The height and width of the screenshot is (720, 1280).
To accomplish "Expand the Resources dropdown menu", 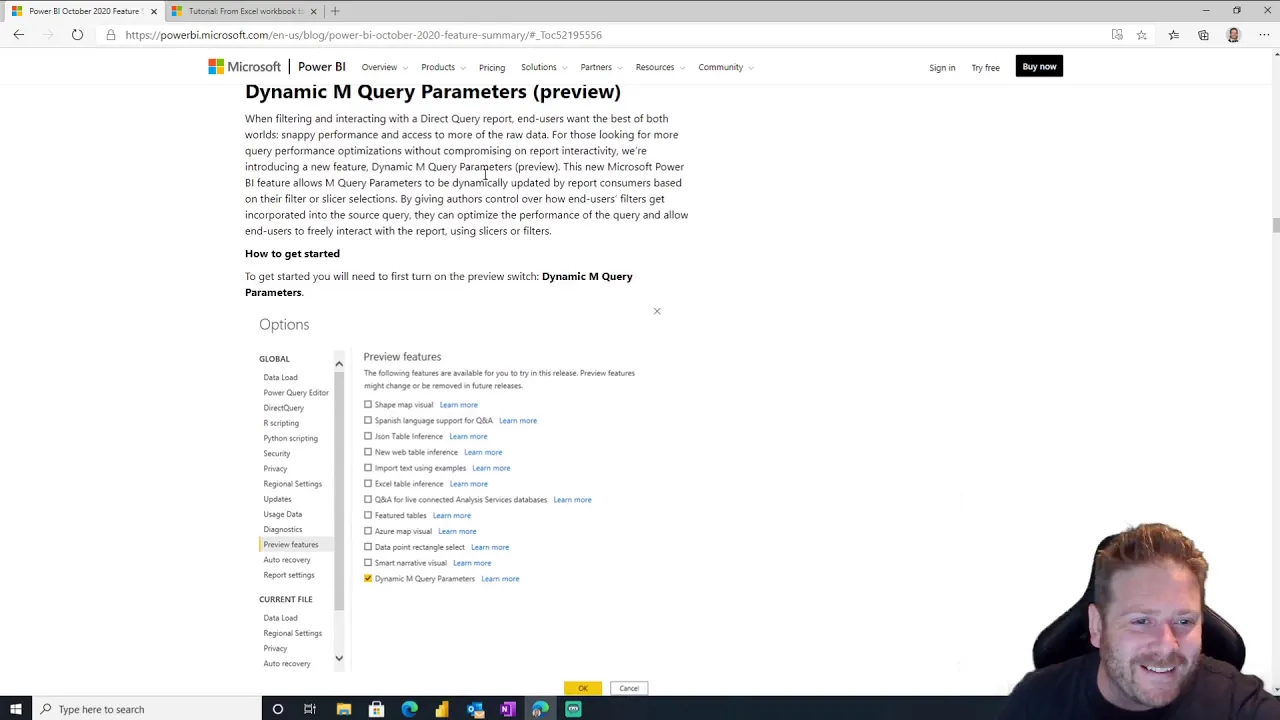I will (660, 67).
